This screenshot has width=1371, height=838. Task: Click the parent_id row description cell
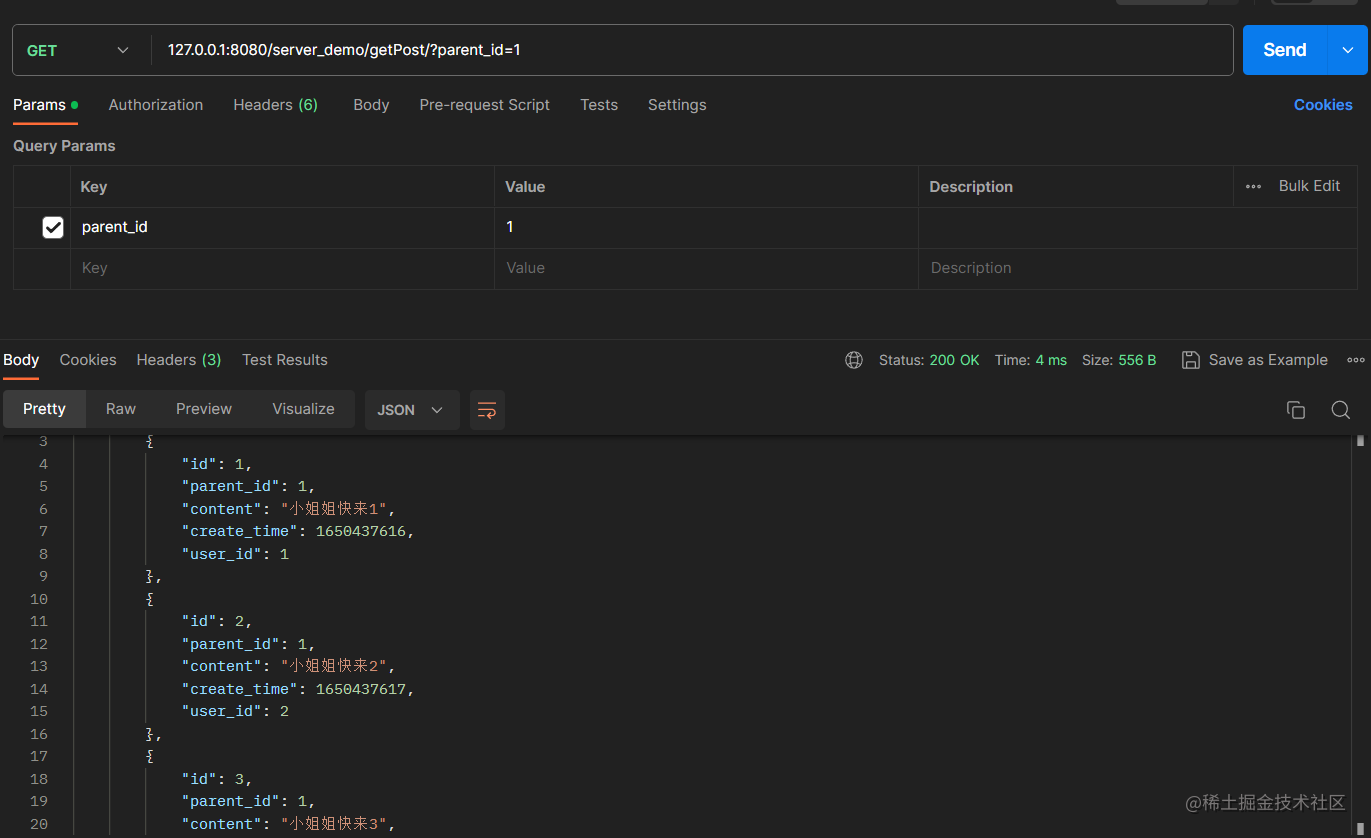(x=1138, y=228)
